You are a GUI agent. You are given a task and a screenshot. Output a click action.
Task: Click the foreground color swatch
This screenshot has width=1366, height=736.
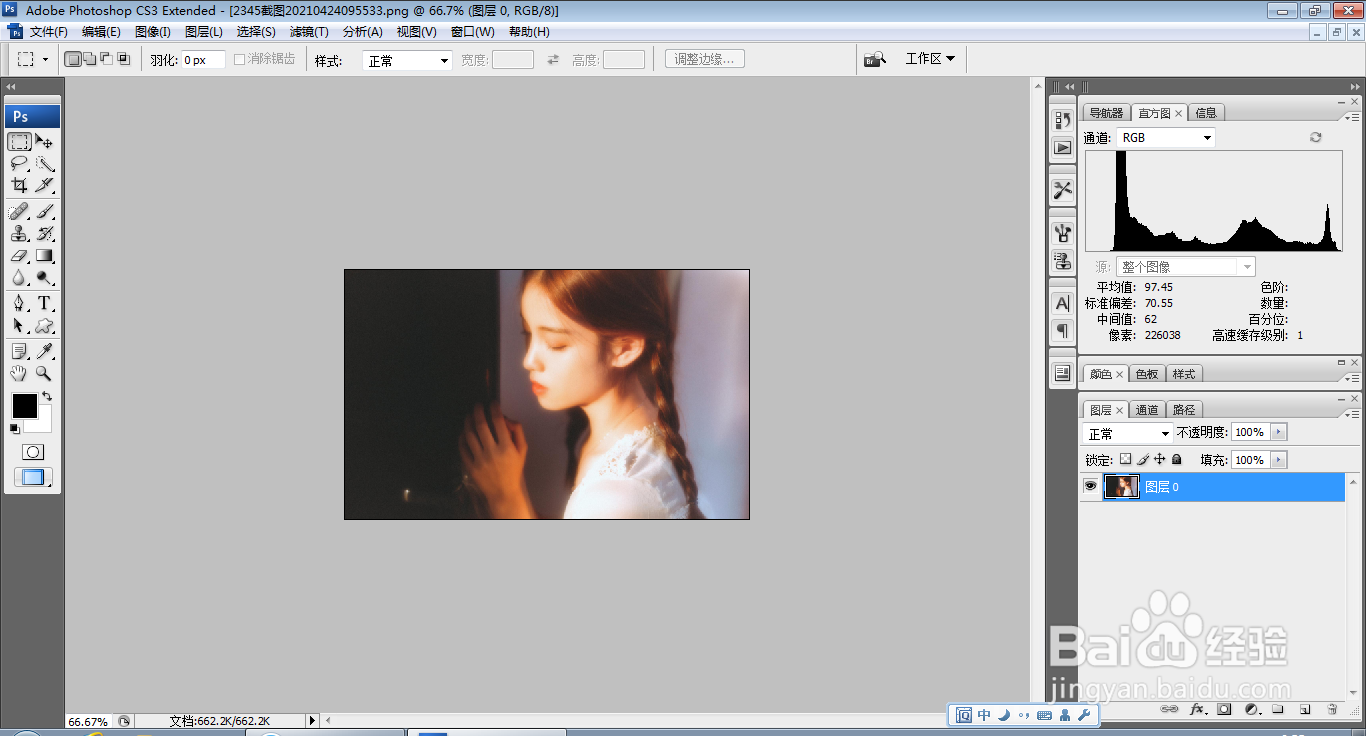tap(24, 406)
